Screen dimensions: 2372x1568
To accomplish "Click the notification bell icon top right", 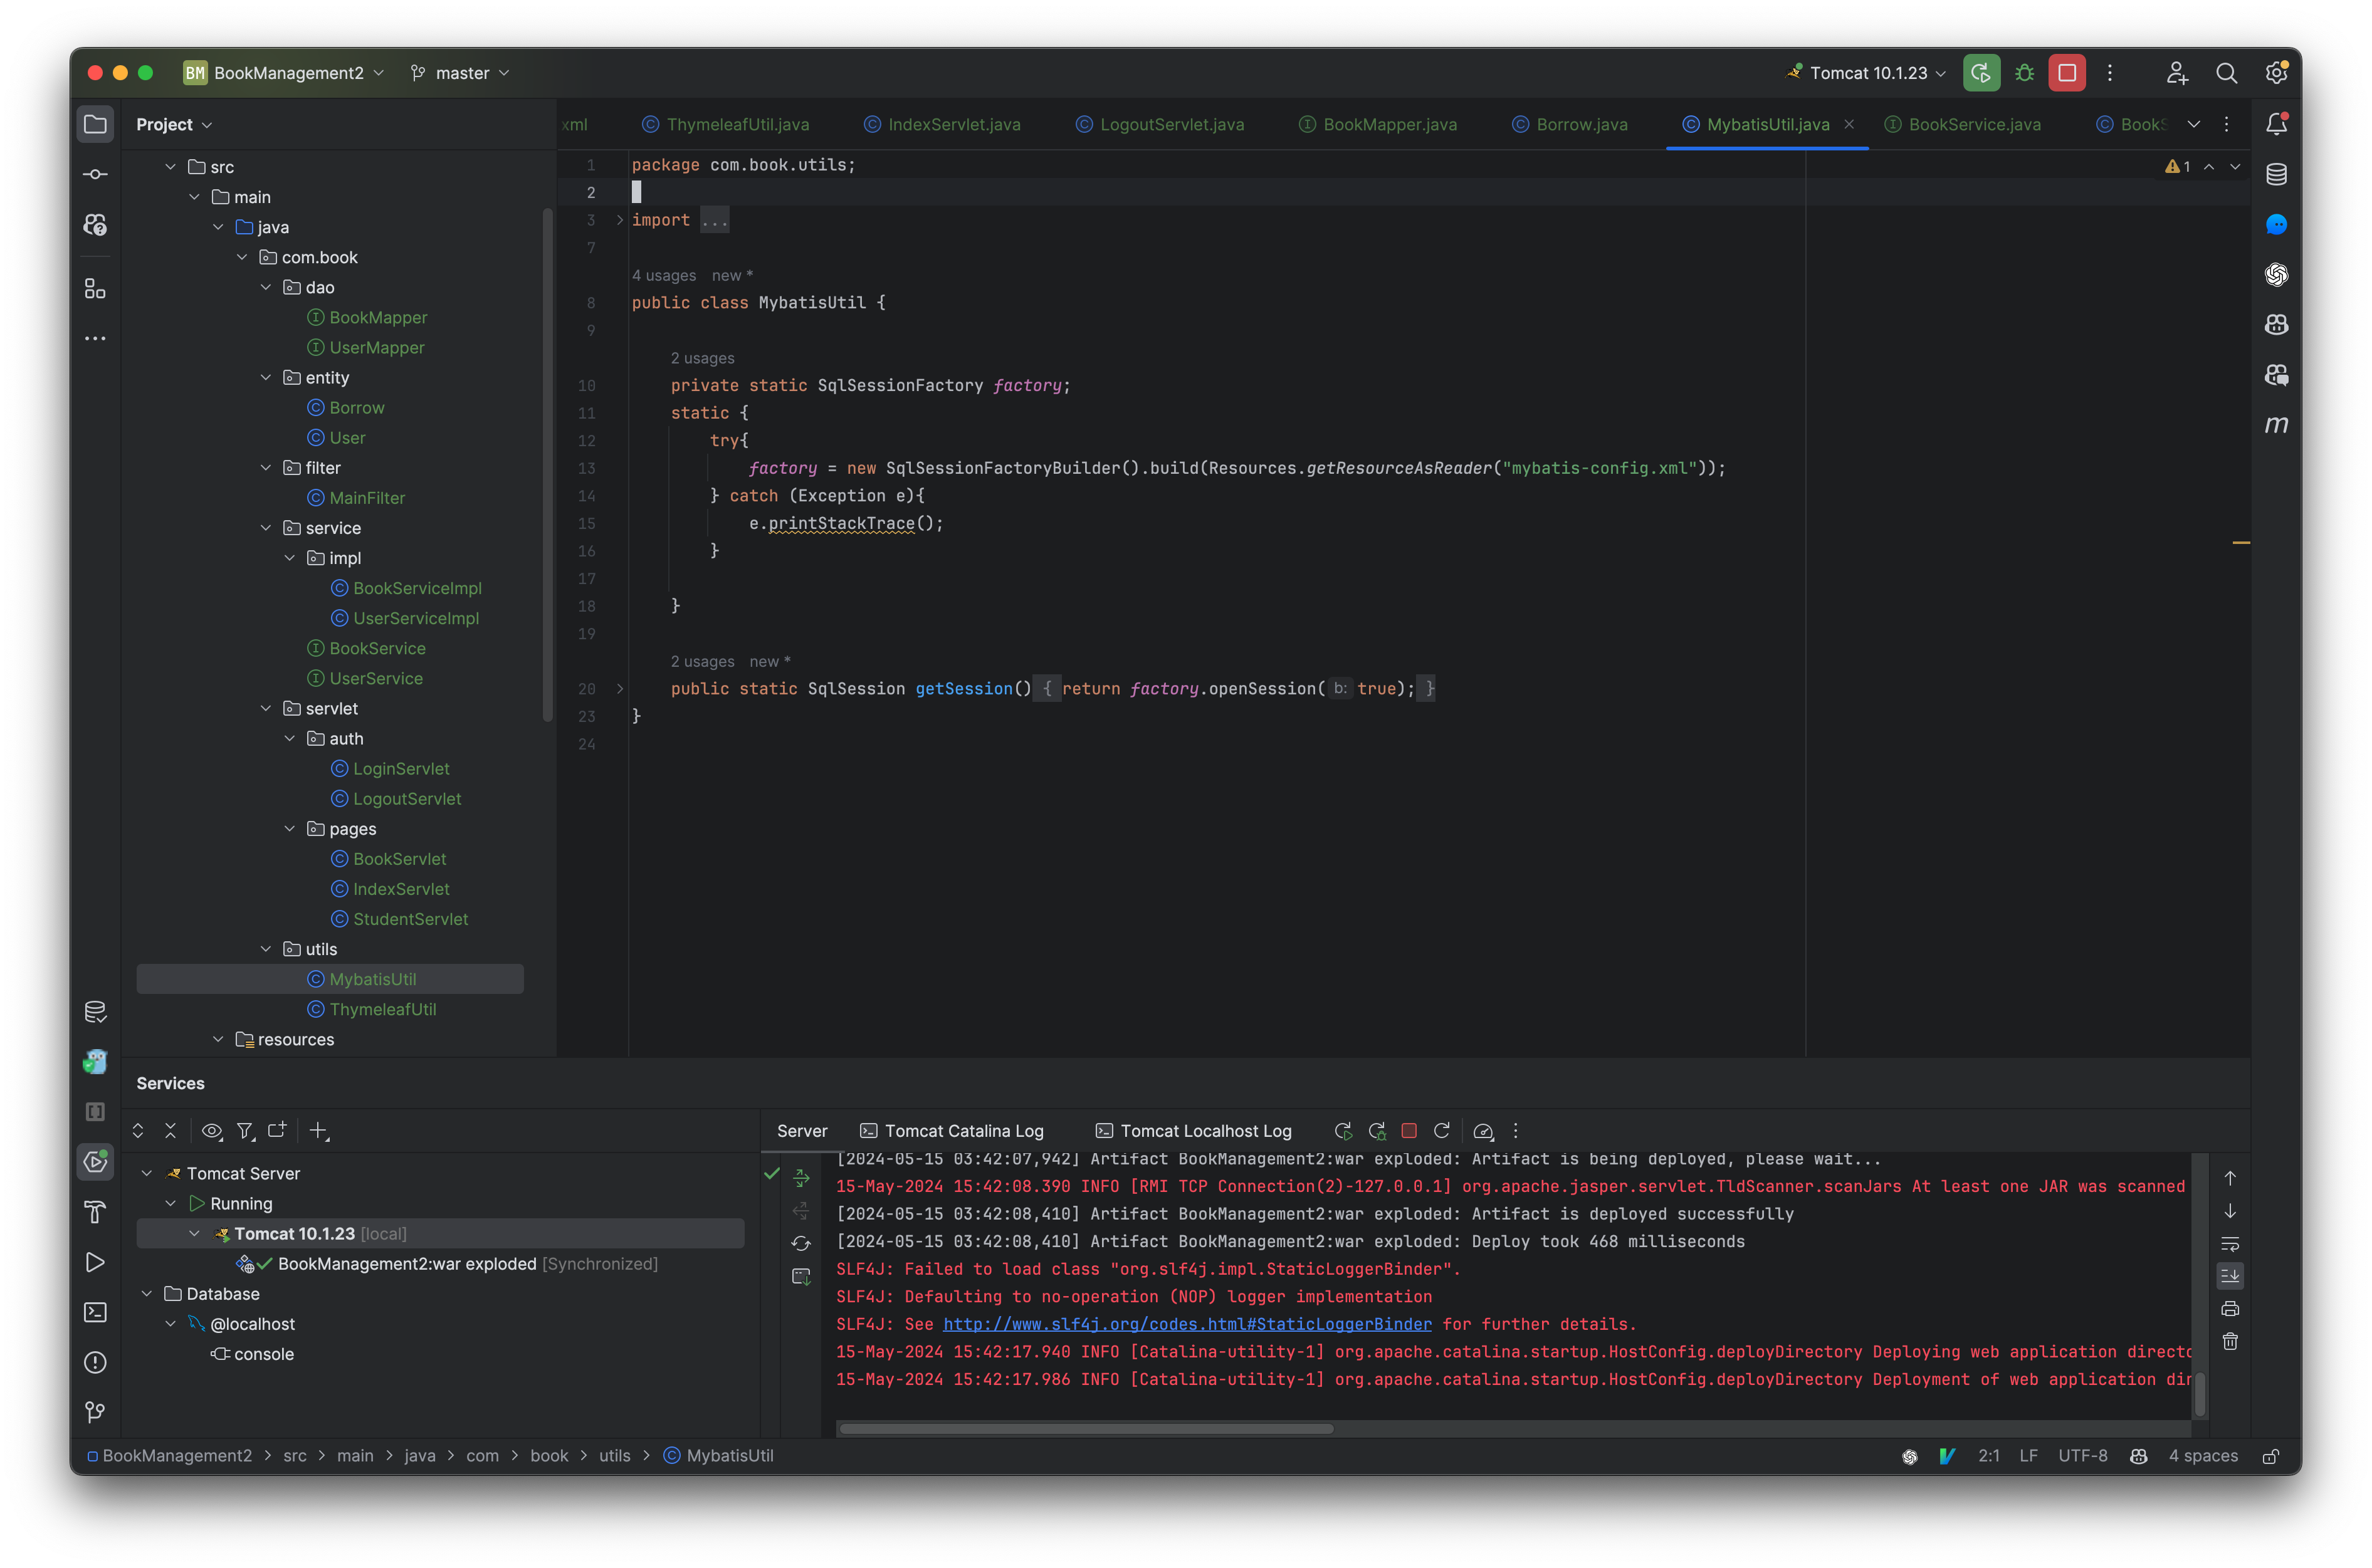I will tap(2275, 122).
